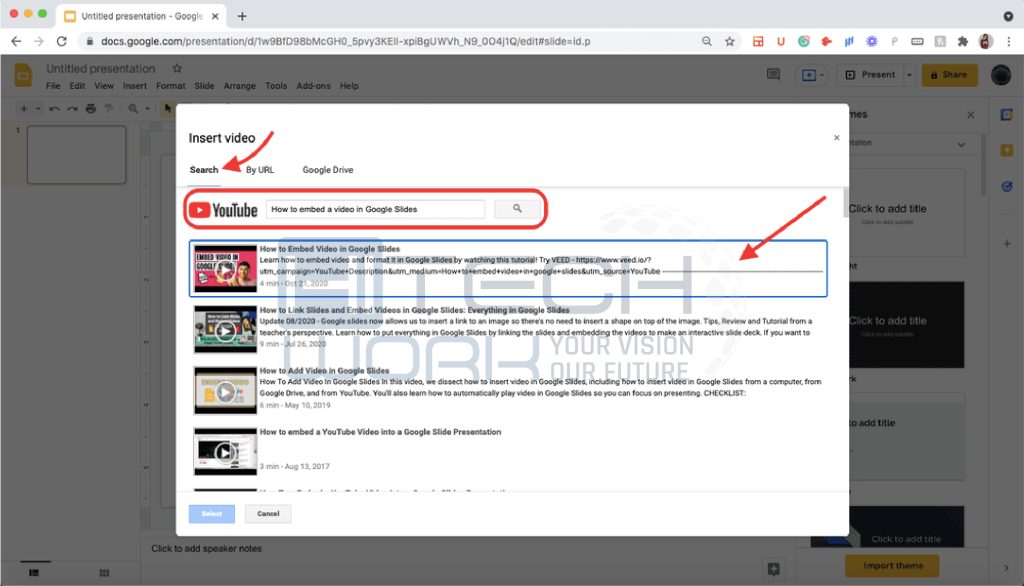
Task: Open the File menu
Action: (x=53, y=86)
